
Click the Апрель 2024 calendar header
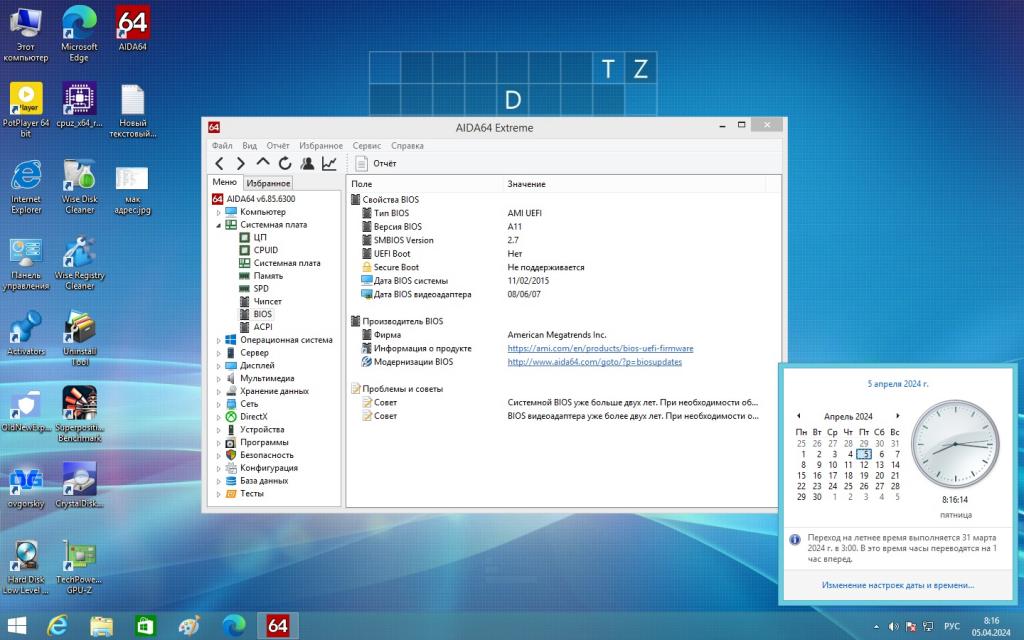click(848, 417)
